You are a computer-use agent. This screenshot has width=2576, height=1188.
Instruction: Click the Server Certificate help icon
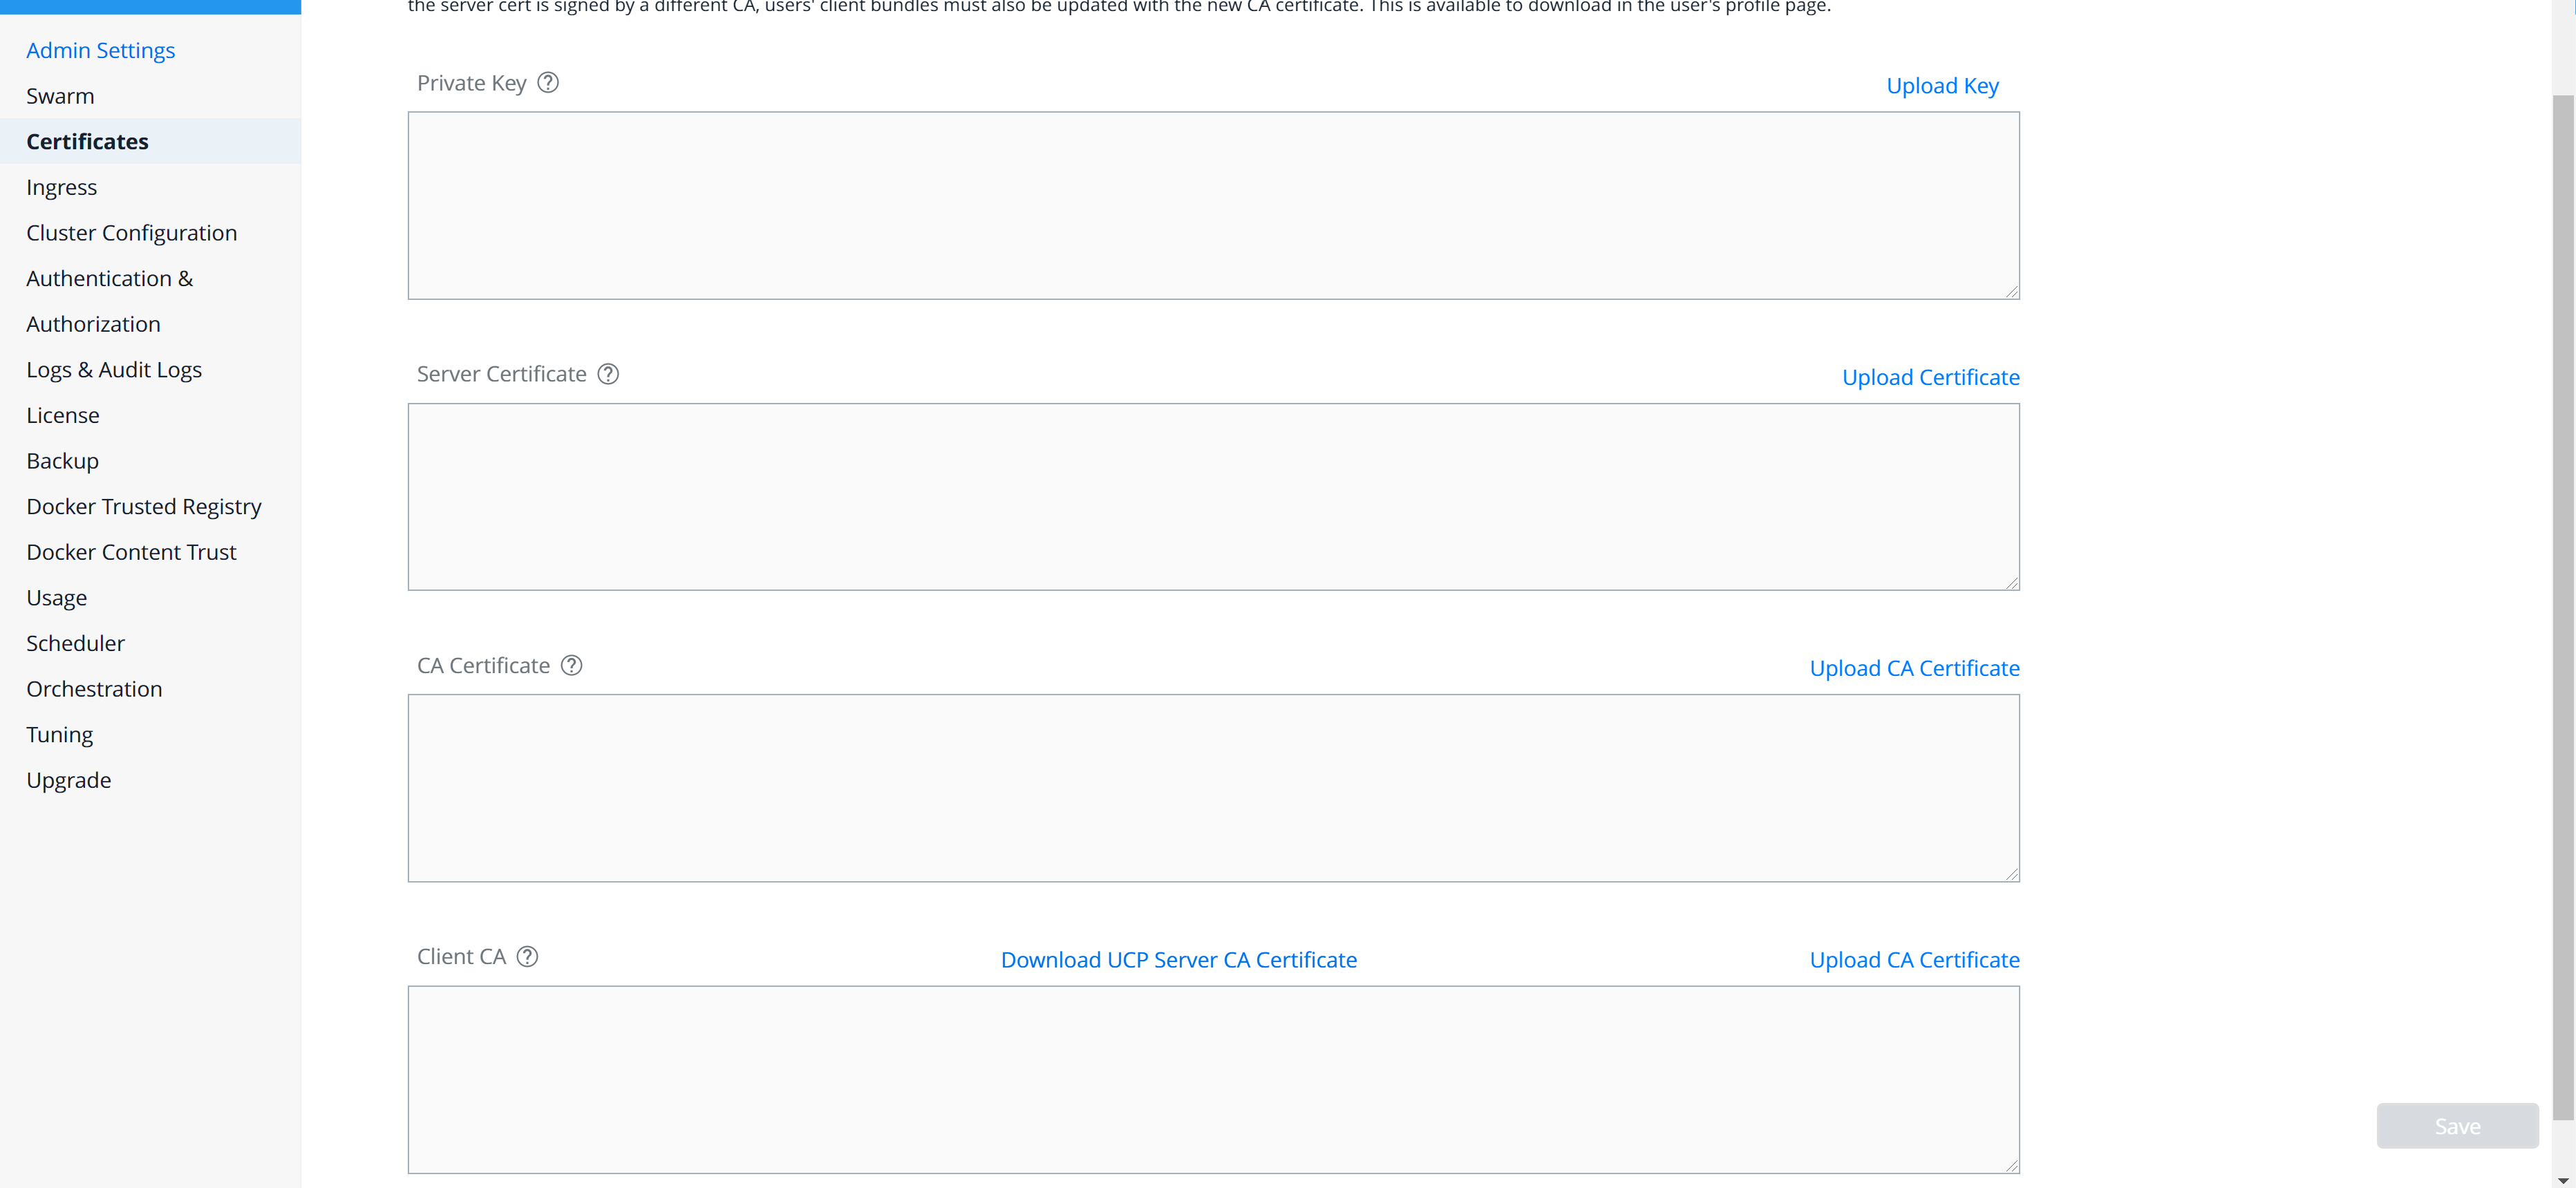point(608,374)
